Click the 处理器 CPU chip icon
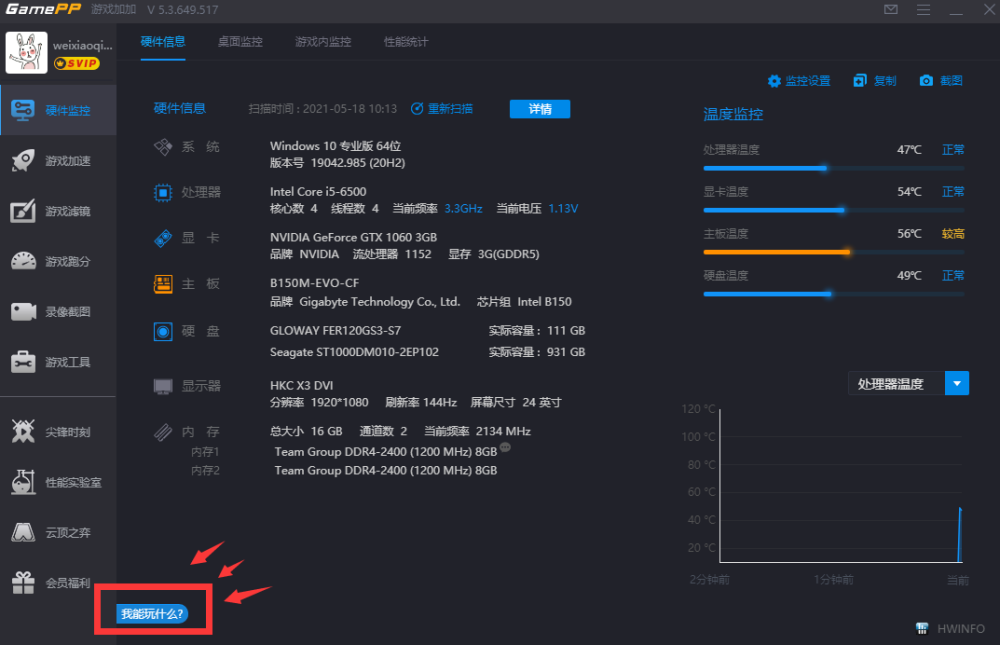 point(163,192)
